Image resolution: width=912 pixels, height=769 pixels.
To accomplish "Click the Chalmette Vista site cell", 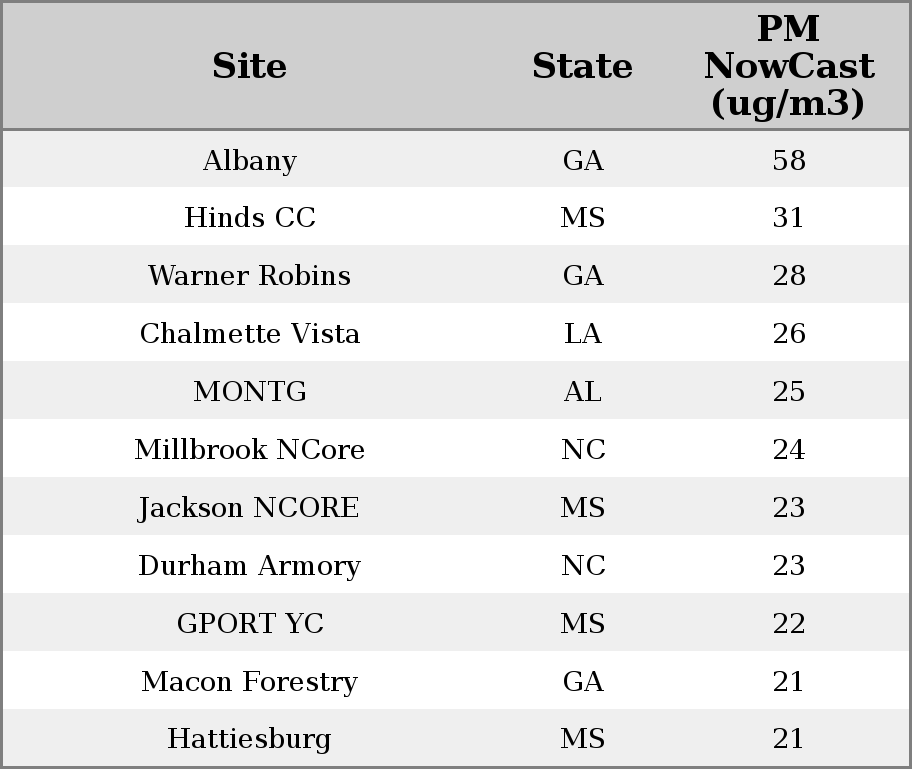I will [250, 334].
